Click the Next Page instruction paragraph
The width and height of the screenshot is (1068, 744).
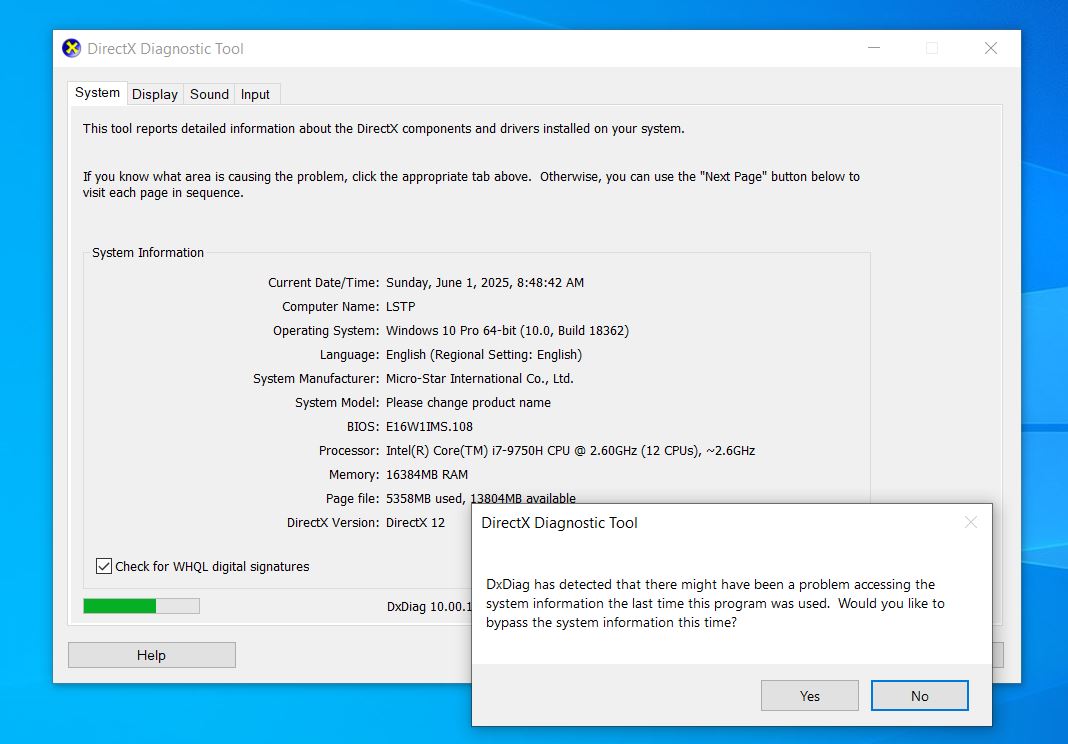coord(471,185)
